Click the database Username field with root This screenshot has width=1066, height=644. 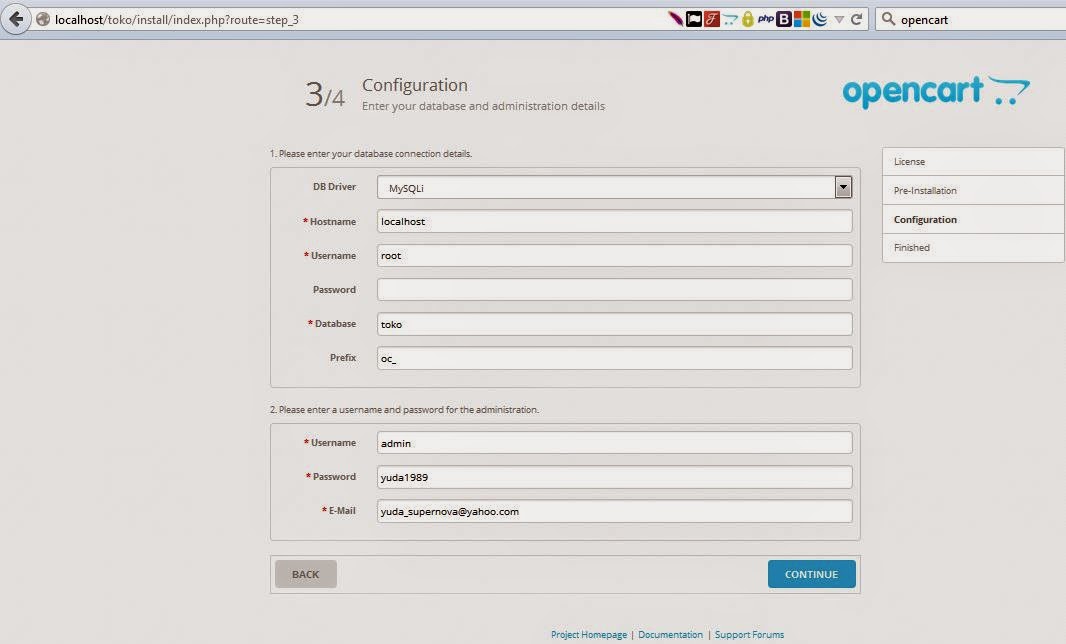click(x=615, y=255)
